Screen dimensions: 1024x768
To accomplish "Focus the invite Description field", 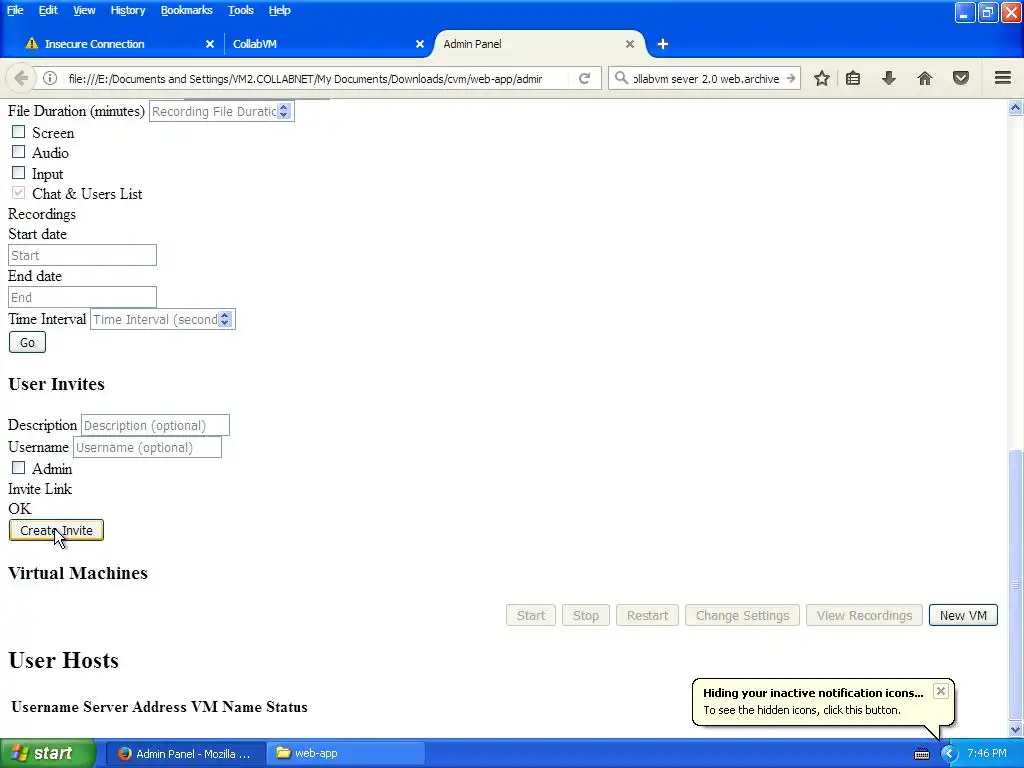I will (155, 425).
